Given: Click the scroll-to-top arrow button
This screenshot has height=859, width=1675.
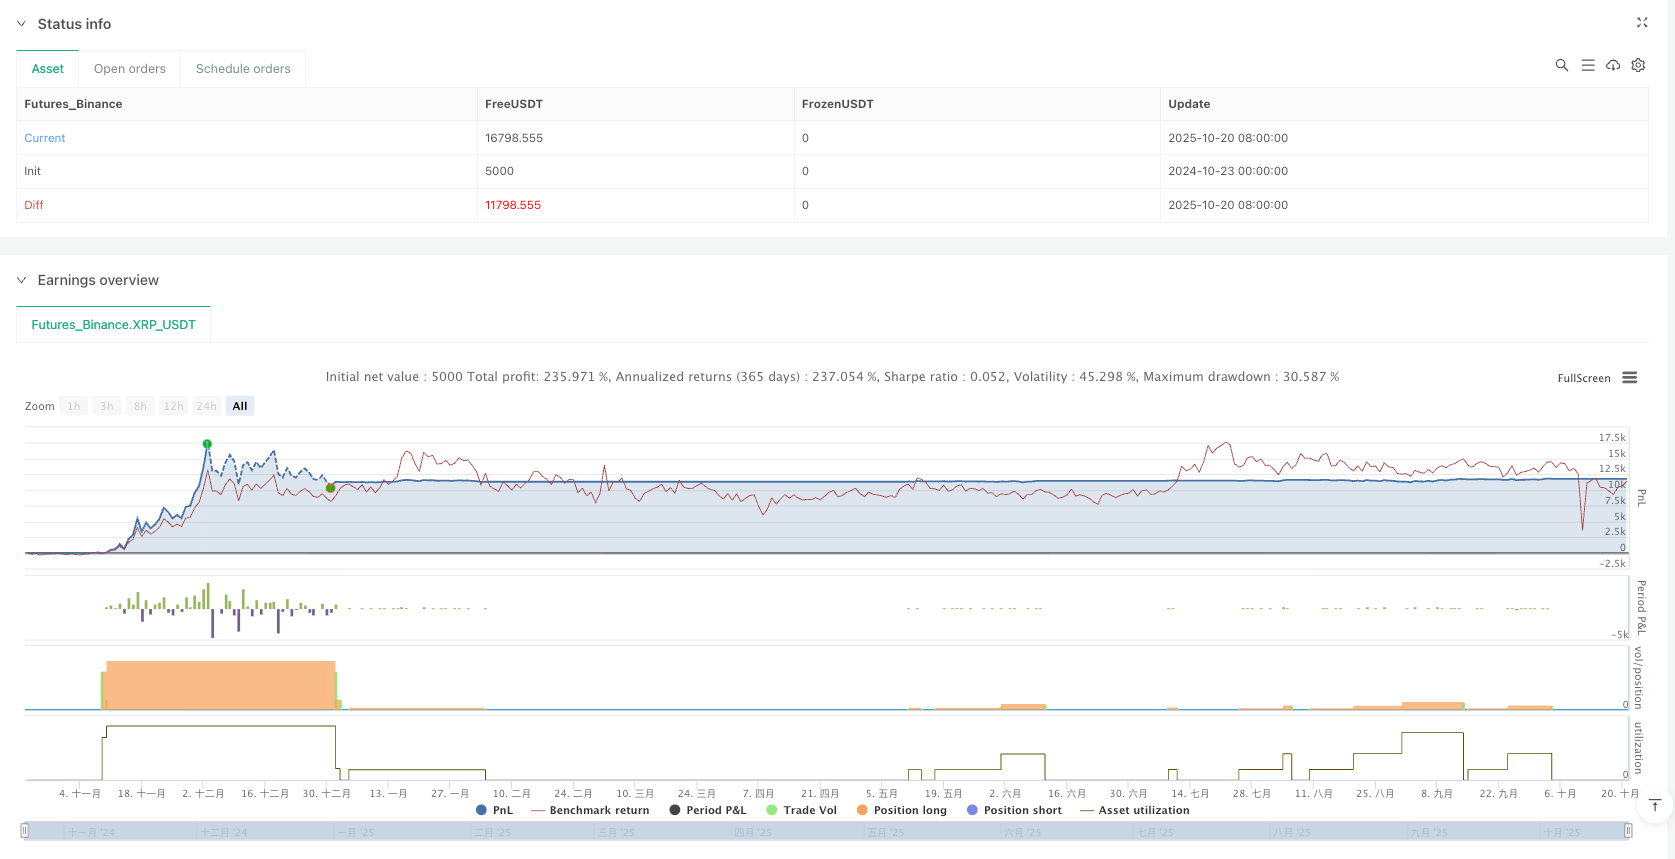Looking at the screenshot, I should point(1655,806).
